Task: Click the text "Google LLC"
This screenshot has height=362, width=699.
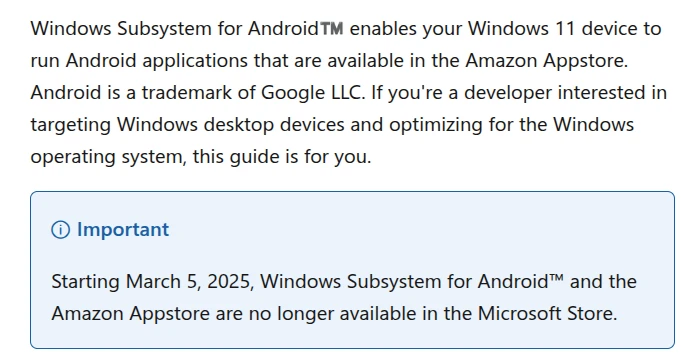Action: (310, 93)
